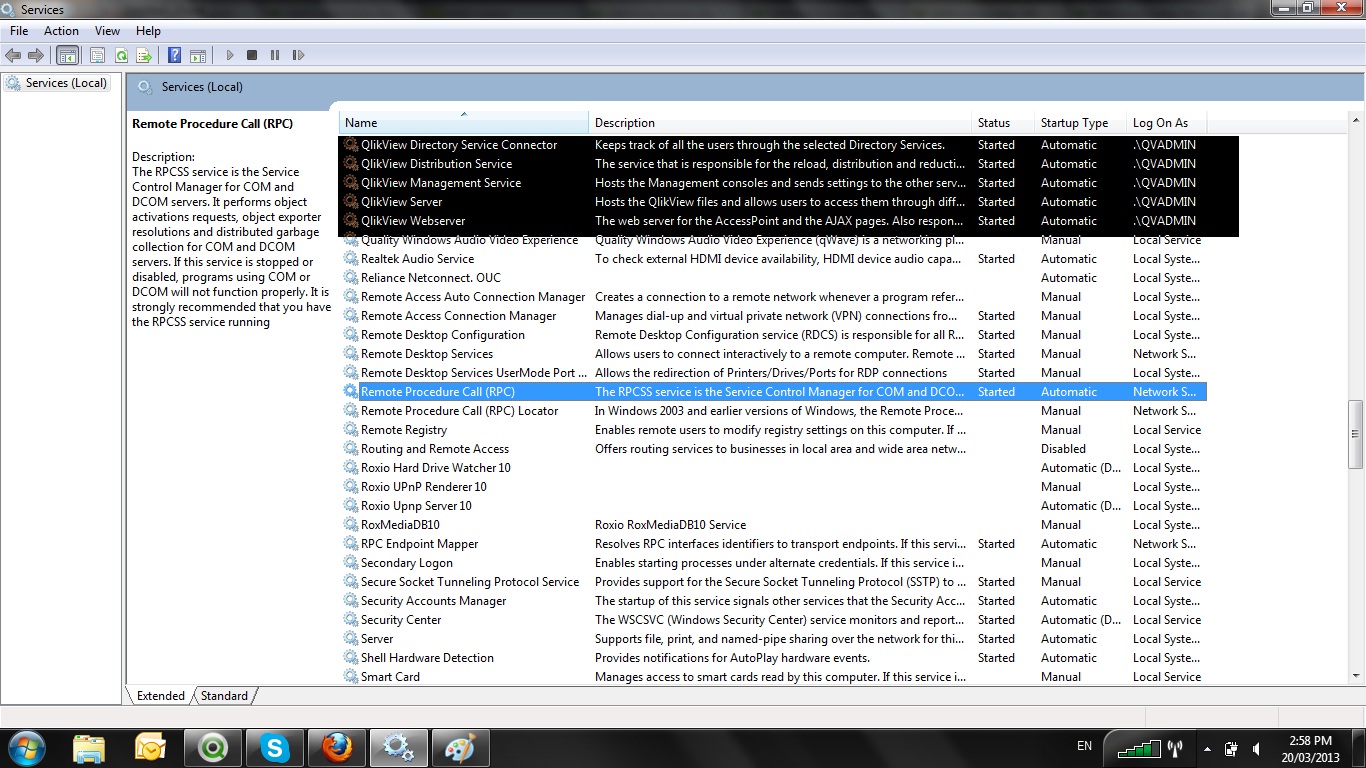Click the gear icon beside Smart Card
Image resolution: width=1366 pixels, height=768 pixels.
(x=350, y=677)
